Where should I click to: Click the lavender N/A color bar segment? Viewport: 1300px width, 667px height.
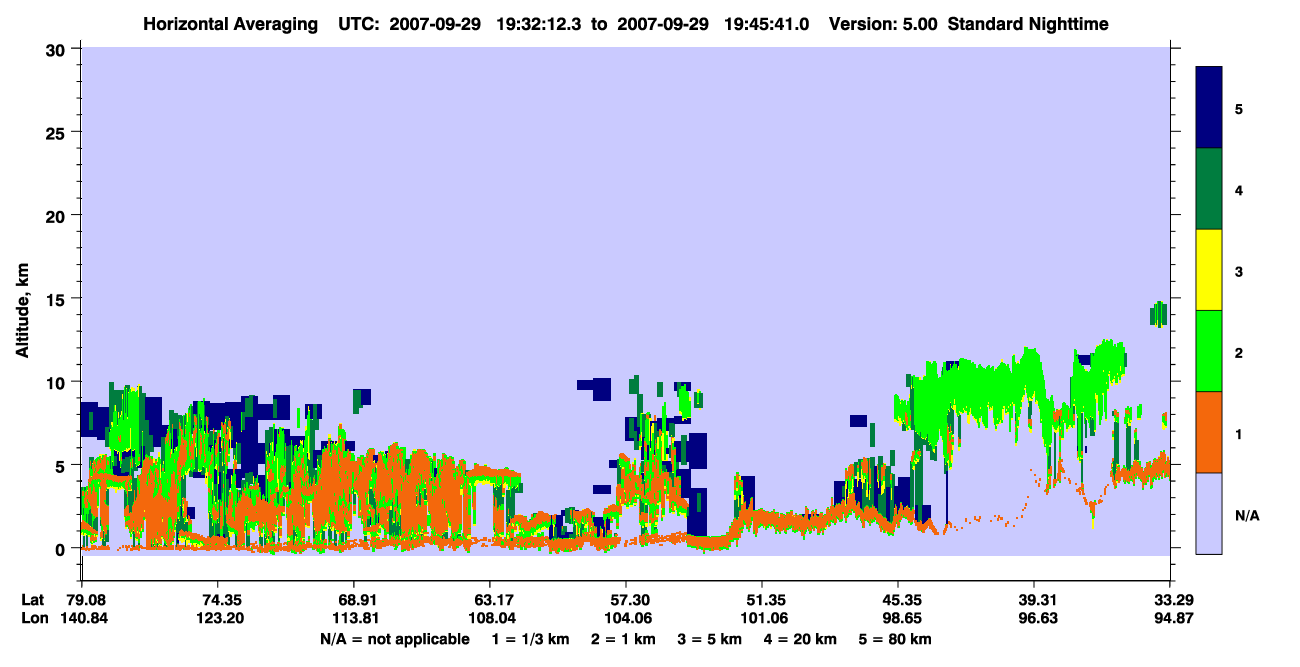tap(1209, 513)
